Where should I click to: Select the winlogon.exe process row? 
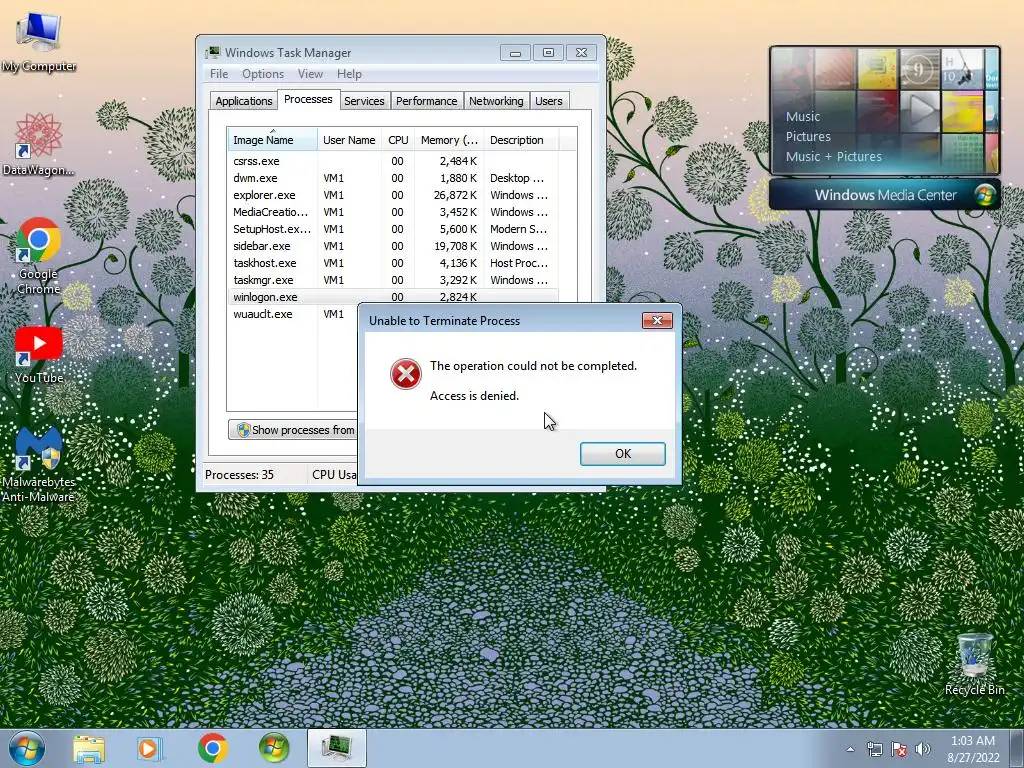coord(393,296)
